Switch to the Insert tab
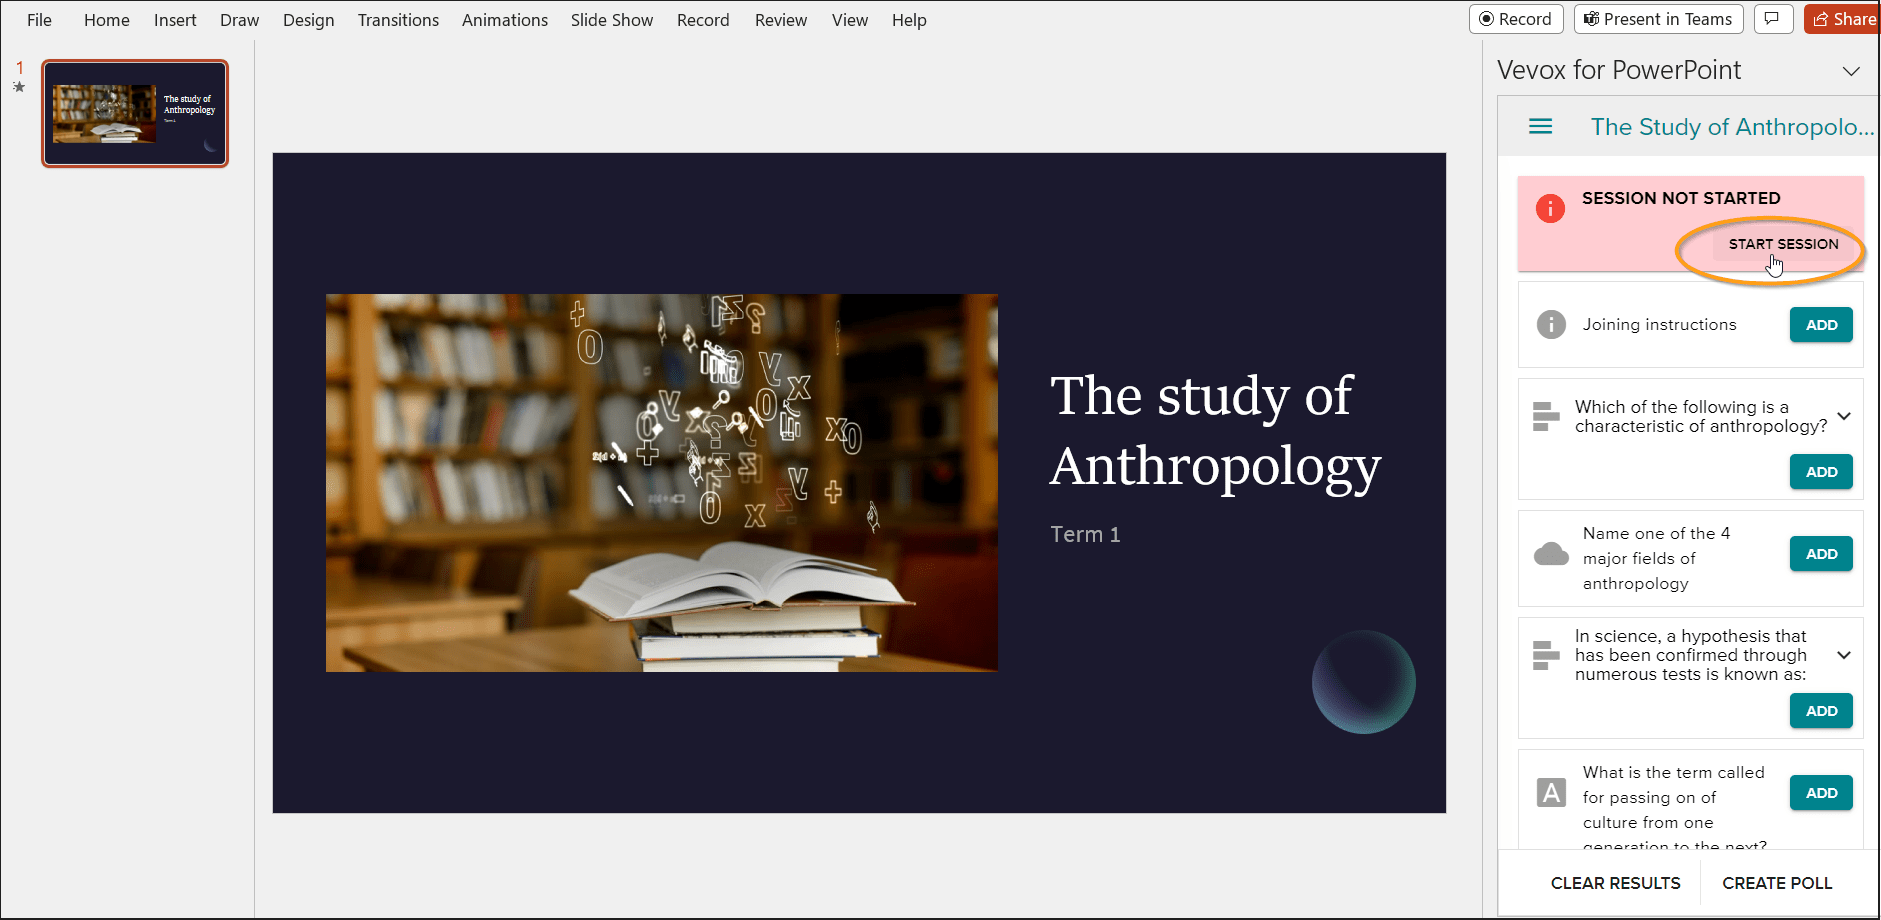This screenshot has width=1881, height=920. [175, 20]
